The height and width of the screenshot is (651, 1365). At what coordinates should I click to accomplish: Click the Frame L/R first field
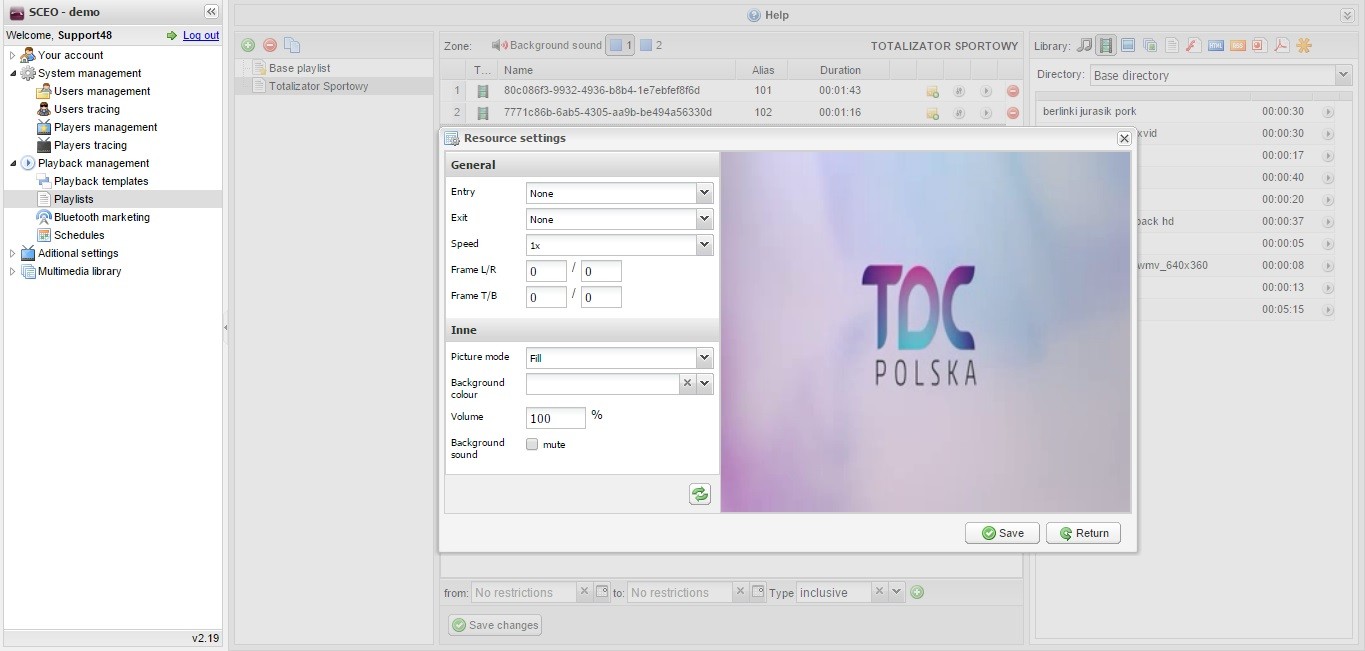pos(546,271)
